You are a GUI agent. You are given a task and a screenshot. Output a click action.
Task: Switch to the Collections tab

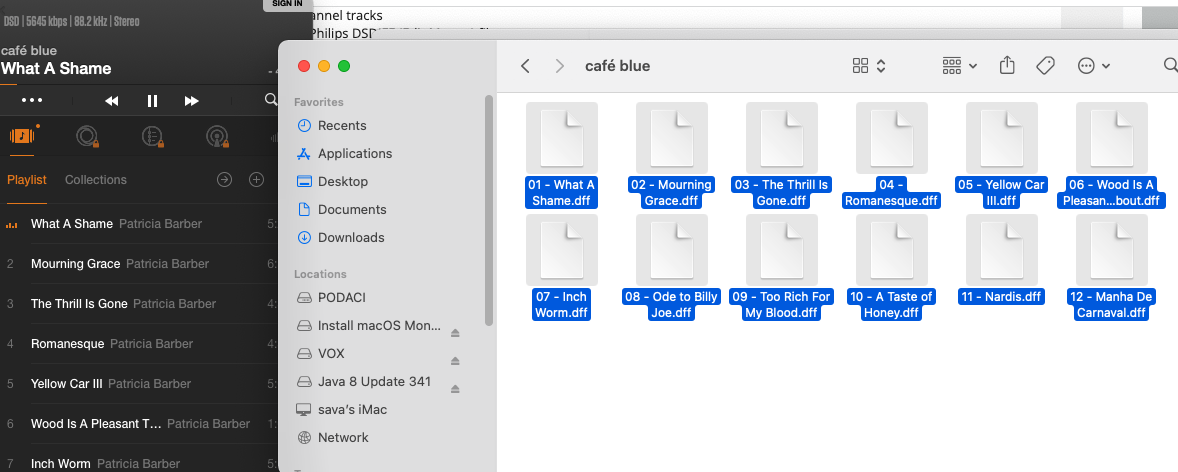pos(95,180)
